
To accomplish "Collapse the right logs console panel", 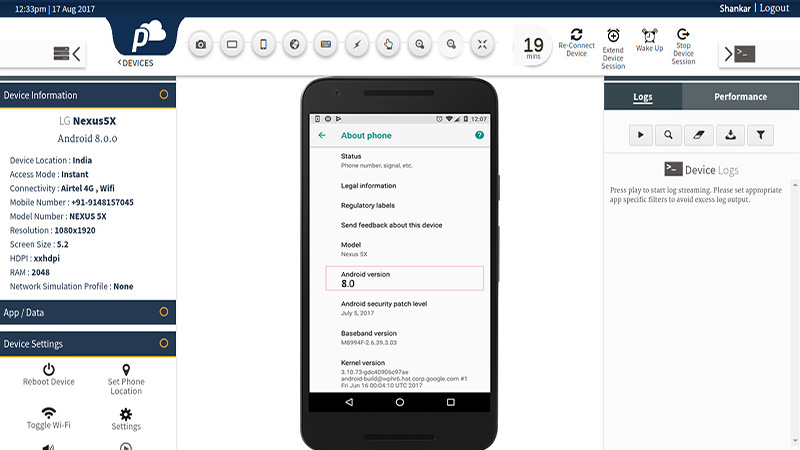I will click(x=740, y=54).
